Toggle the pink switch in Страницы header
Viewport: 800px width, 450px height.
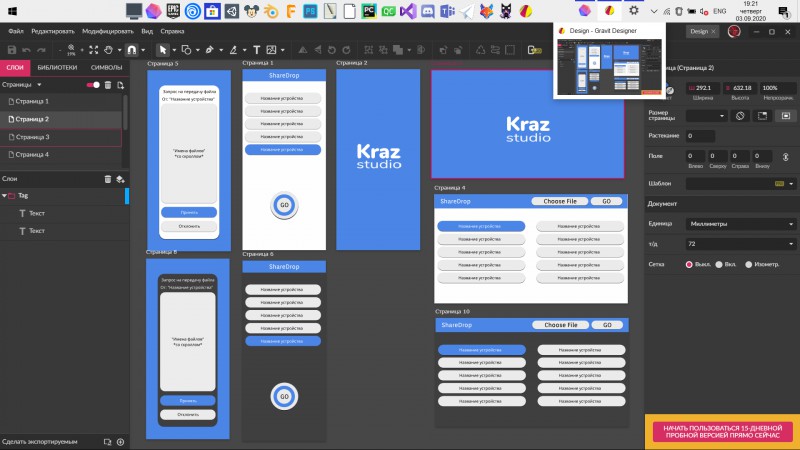[93, 85]
